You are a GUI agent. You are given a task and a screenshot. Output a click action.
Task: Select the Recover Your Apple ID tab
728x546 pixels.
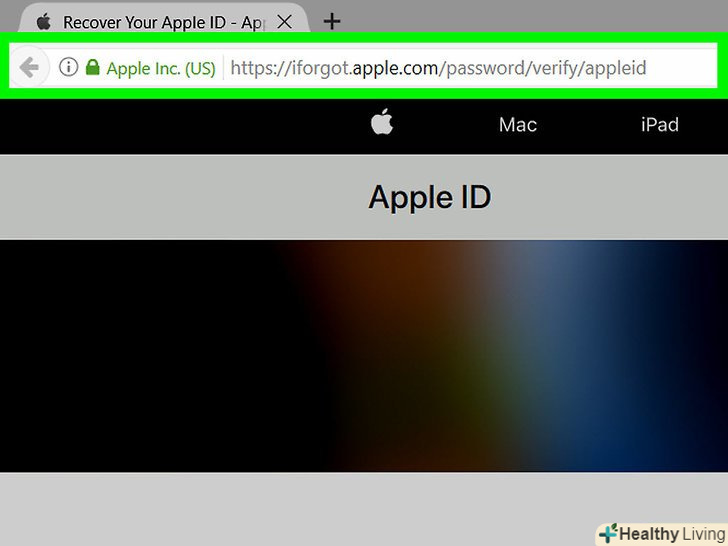[163, 19]
